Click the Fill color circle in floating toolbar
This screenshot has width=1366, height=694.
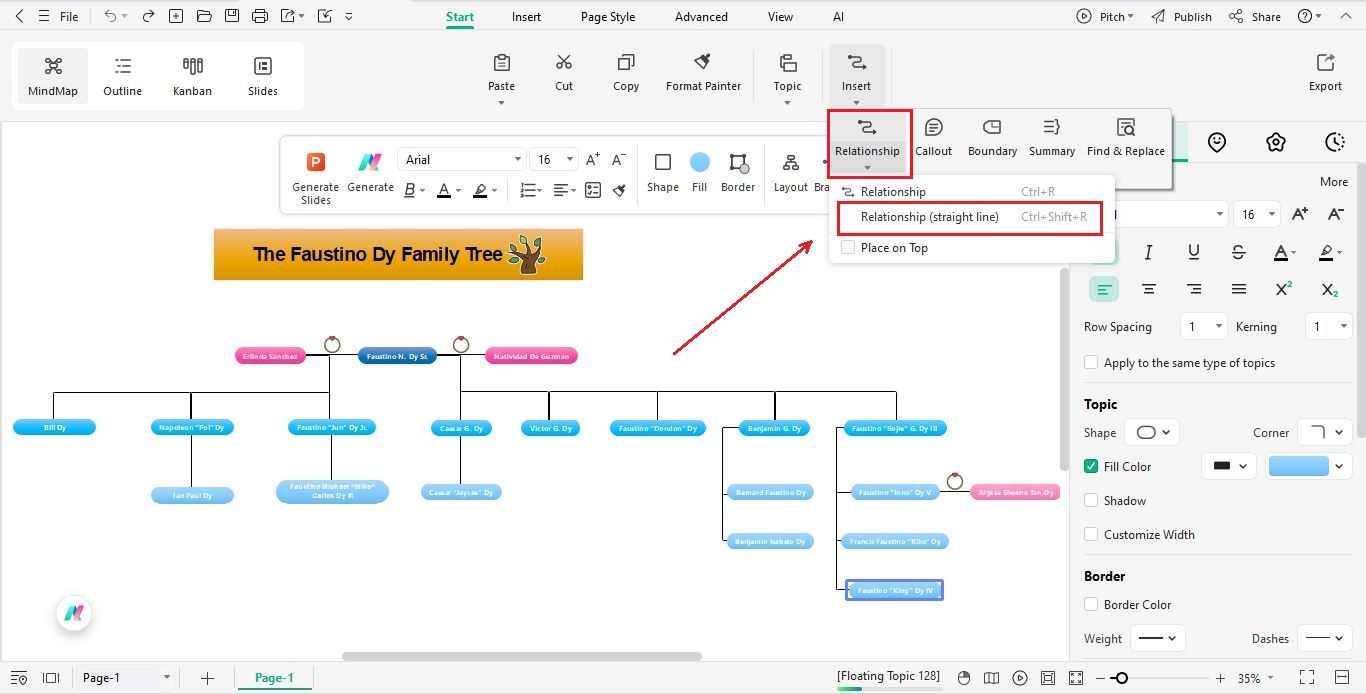pyautogui.click(x=699, y=162)
